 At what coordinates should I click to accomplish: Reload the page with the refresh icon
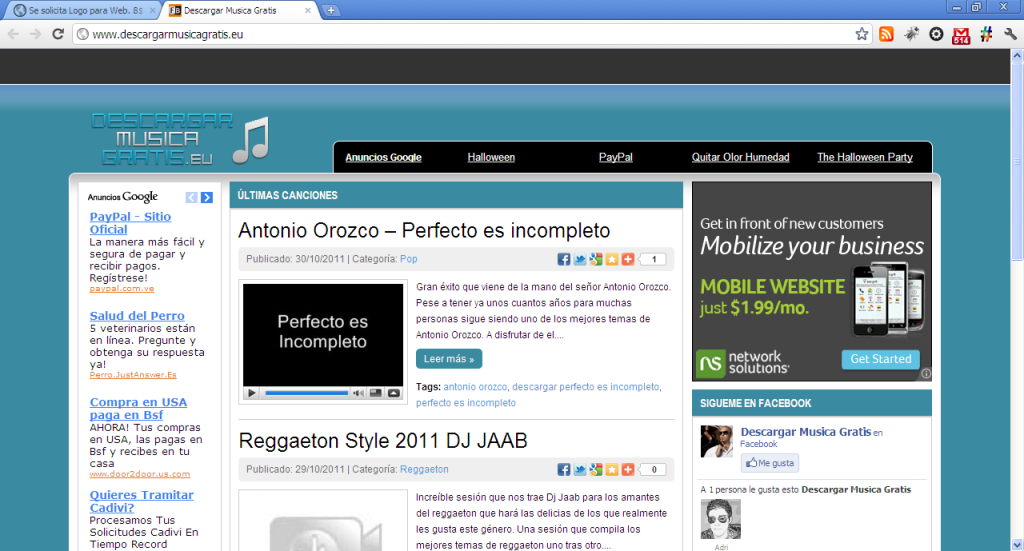pos(58,34)
